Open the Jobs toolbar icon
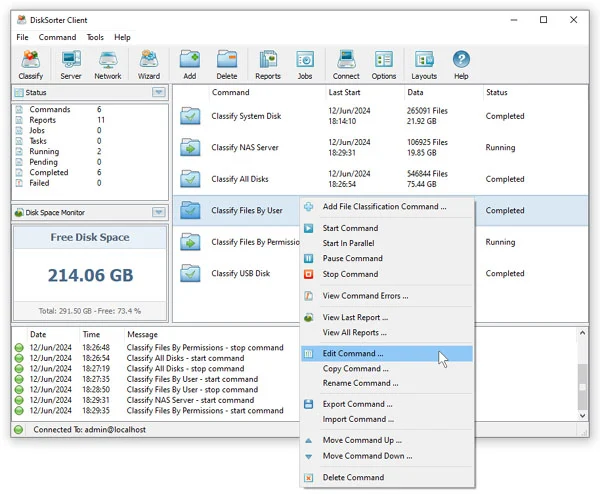Viewport: 600px width, 494px height. pyautogui.click(x=305, y=65)
